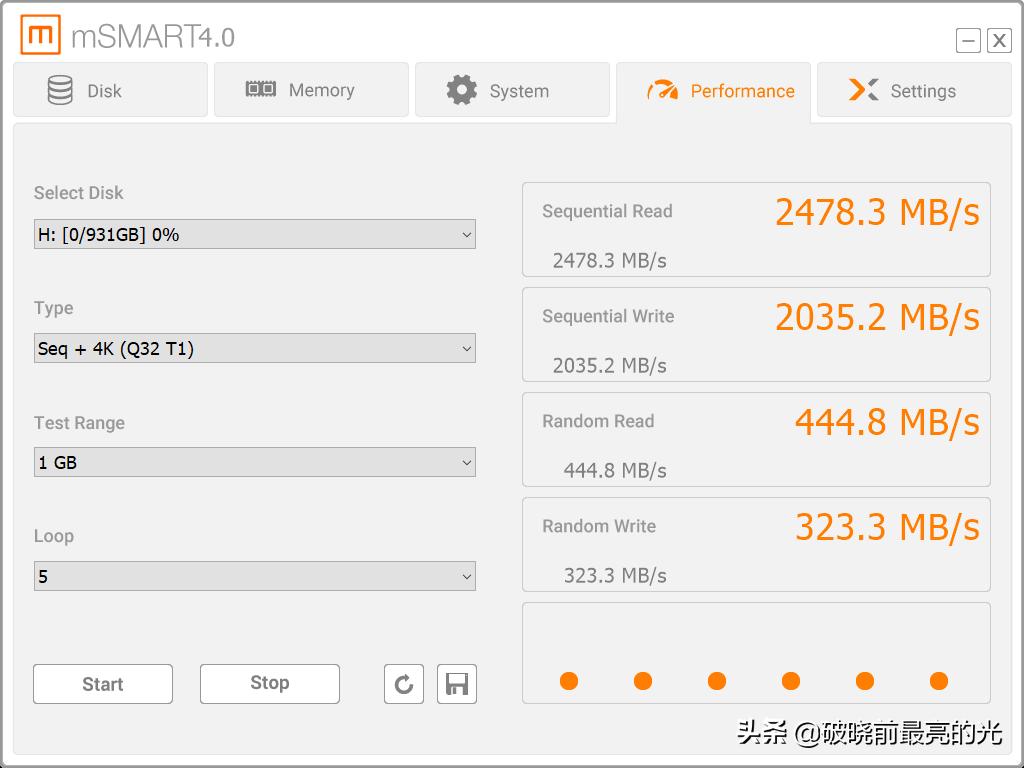Click the Sequential Read label
Image resolution: width=1024 pixels, height=768 pixels.
(607, 212)
